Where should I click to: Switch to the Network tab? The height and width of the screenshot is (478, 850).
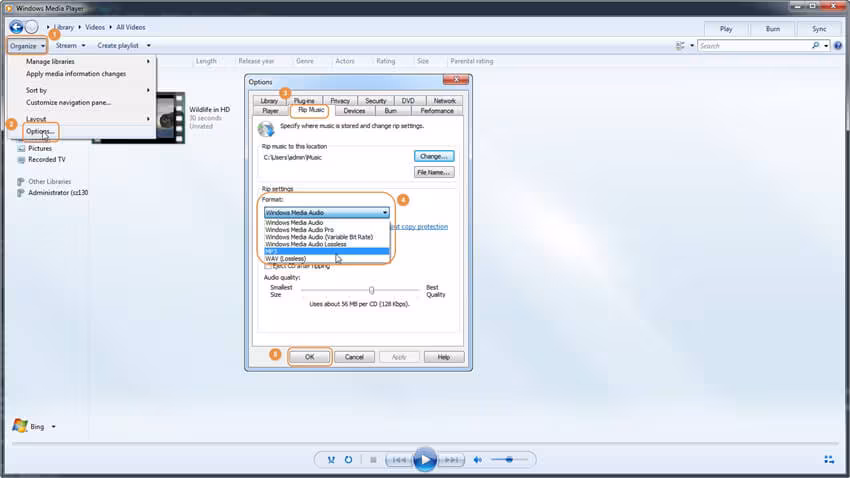tap(444, 101)
